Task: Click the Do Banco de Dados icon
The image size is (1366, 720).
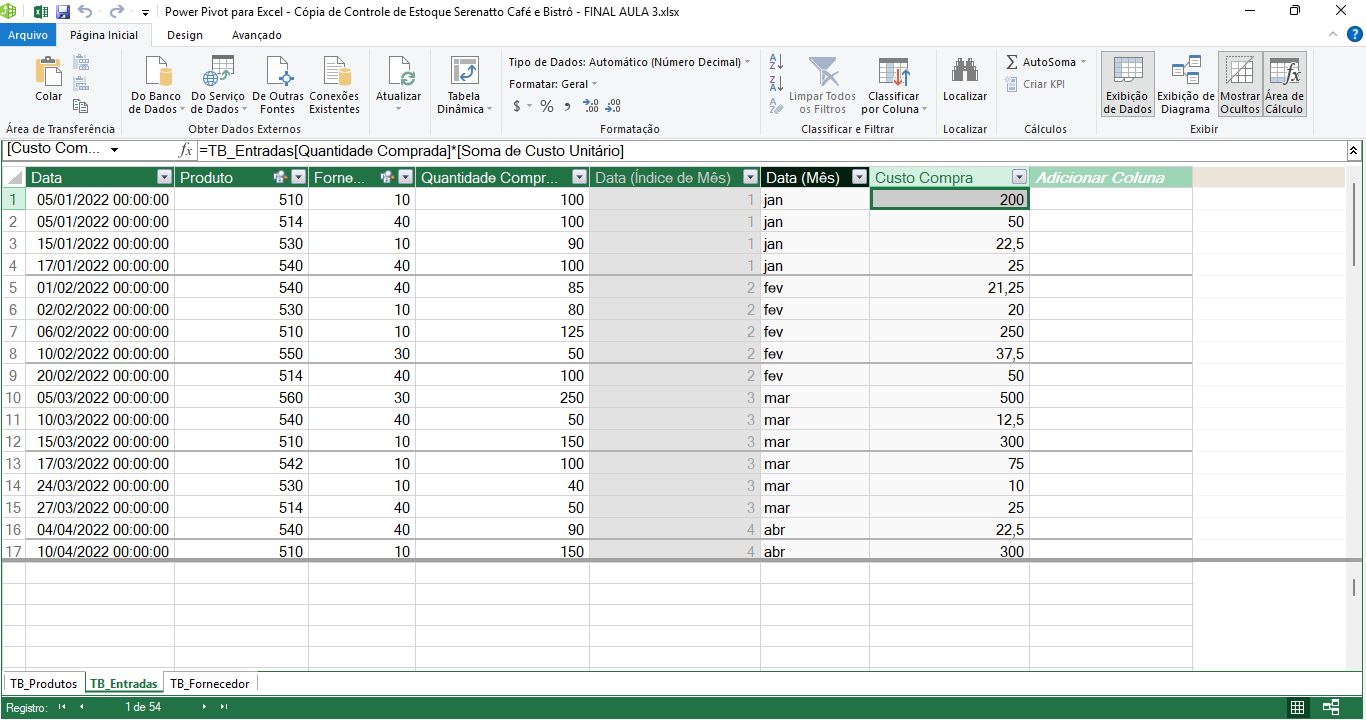Action: pyautogui.click(x=160, y=72)
